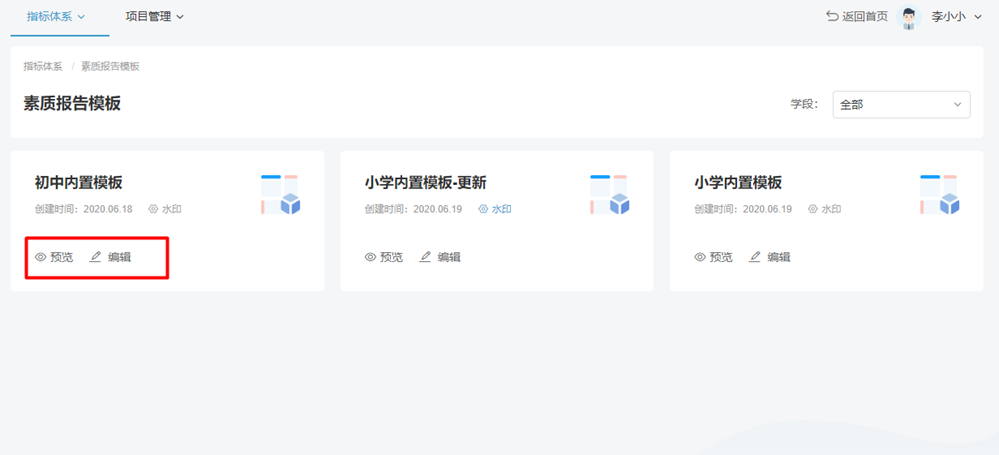Open the 项目管理 menu
The height and width of the screenshot is (455, 999).
[154, 17]
